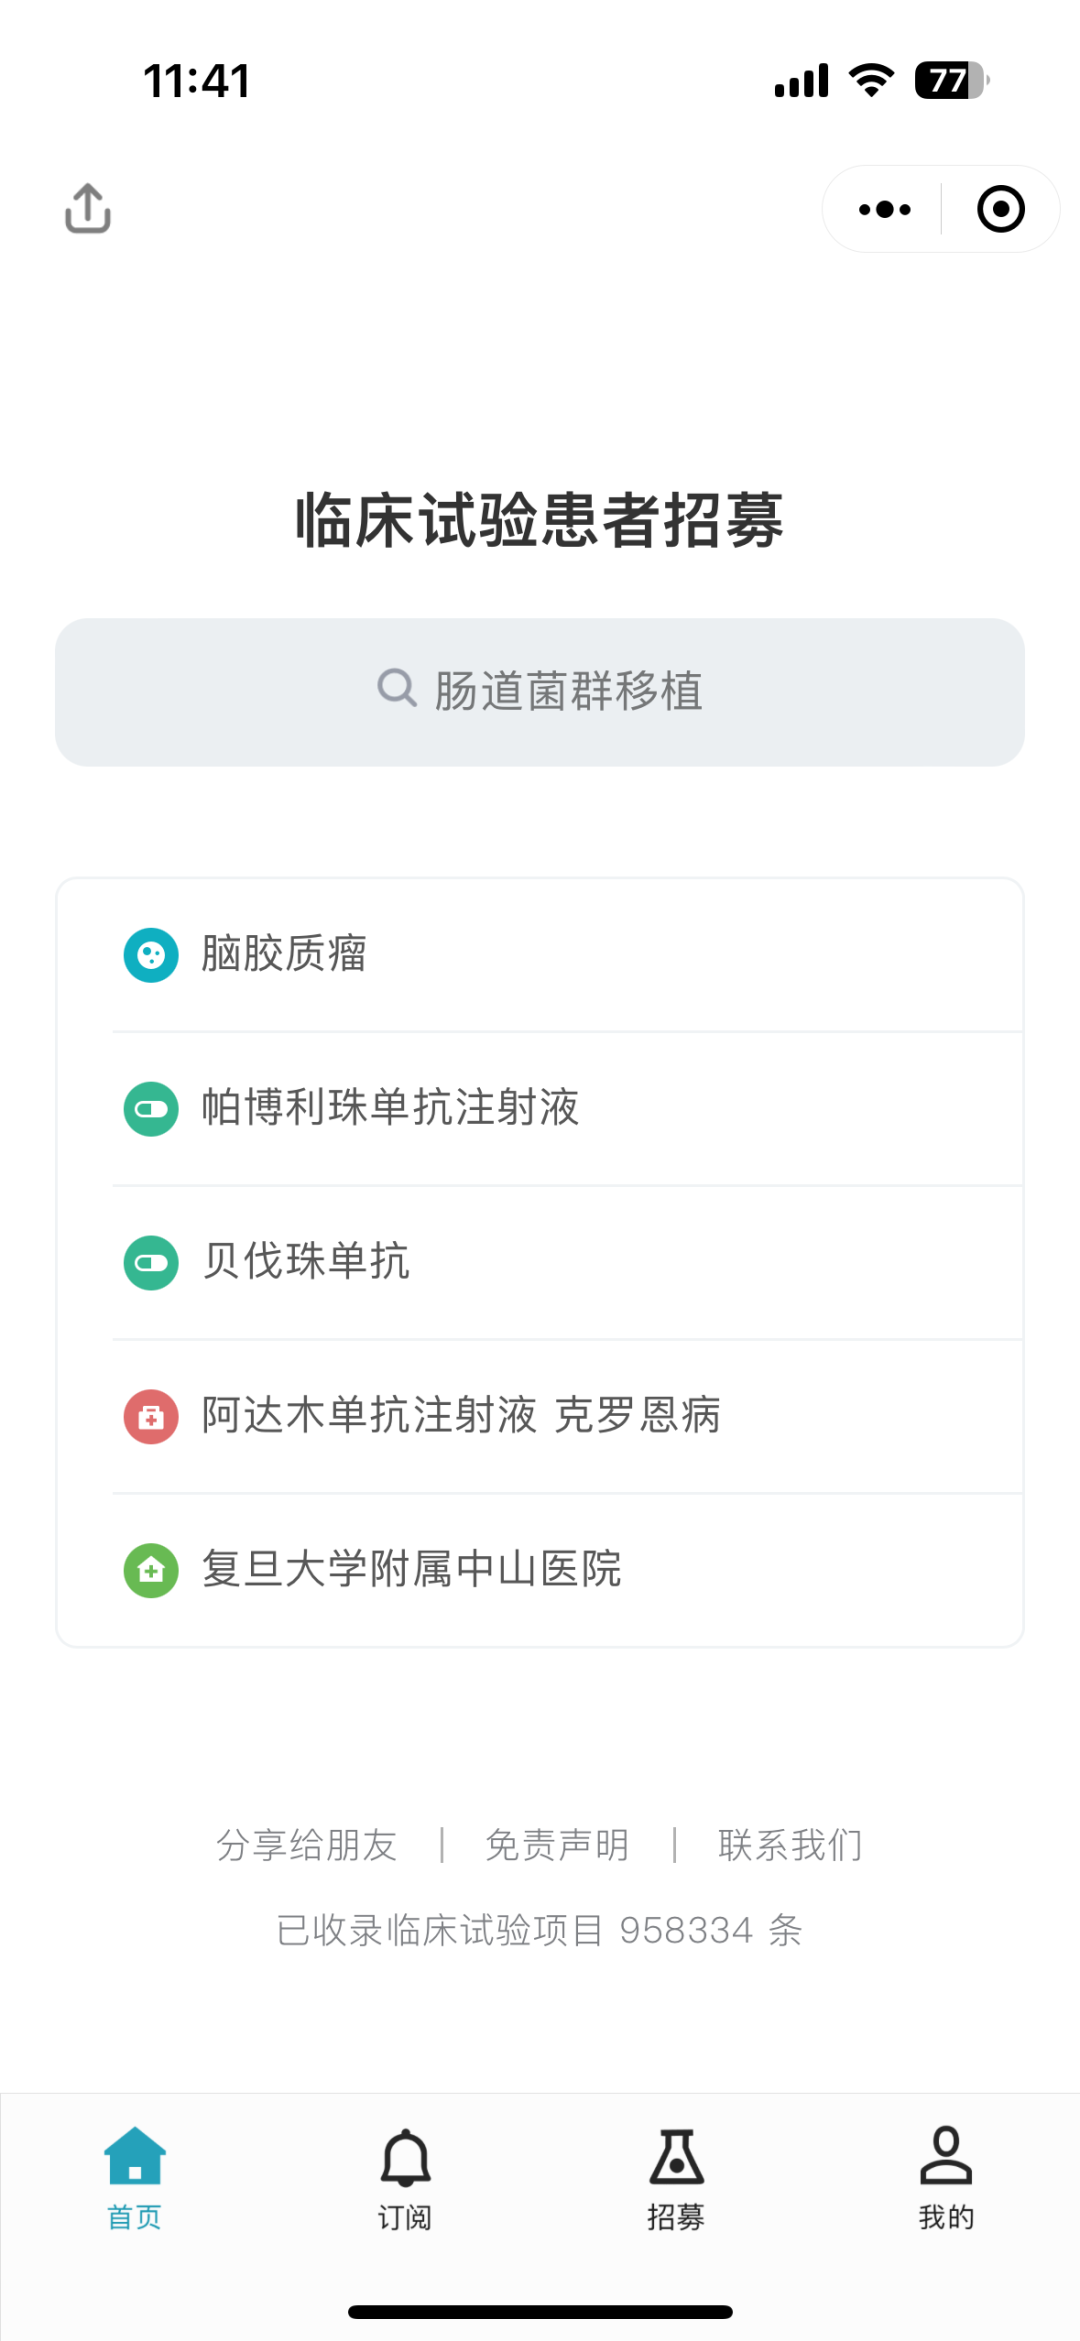
Task: Open the three-dot more options menu
Action: point(884,209)
